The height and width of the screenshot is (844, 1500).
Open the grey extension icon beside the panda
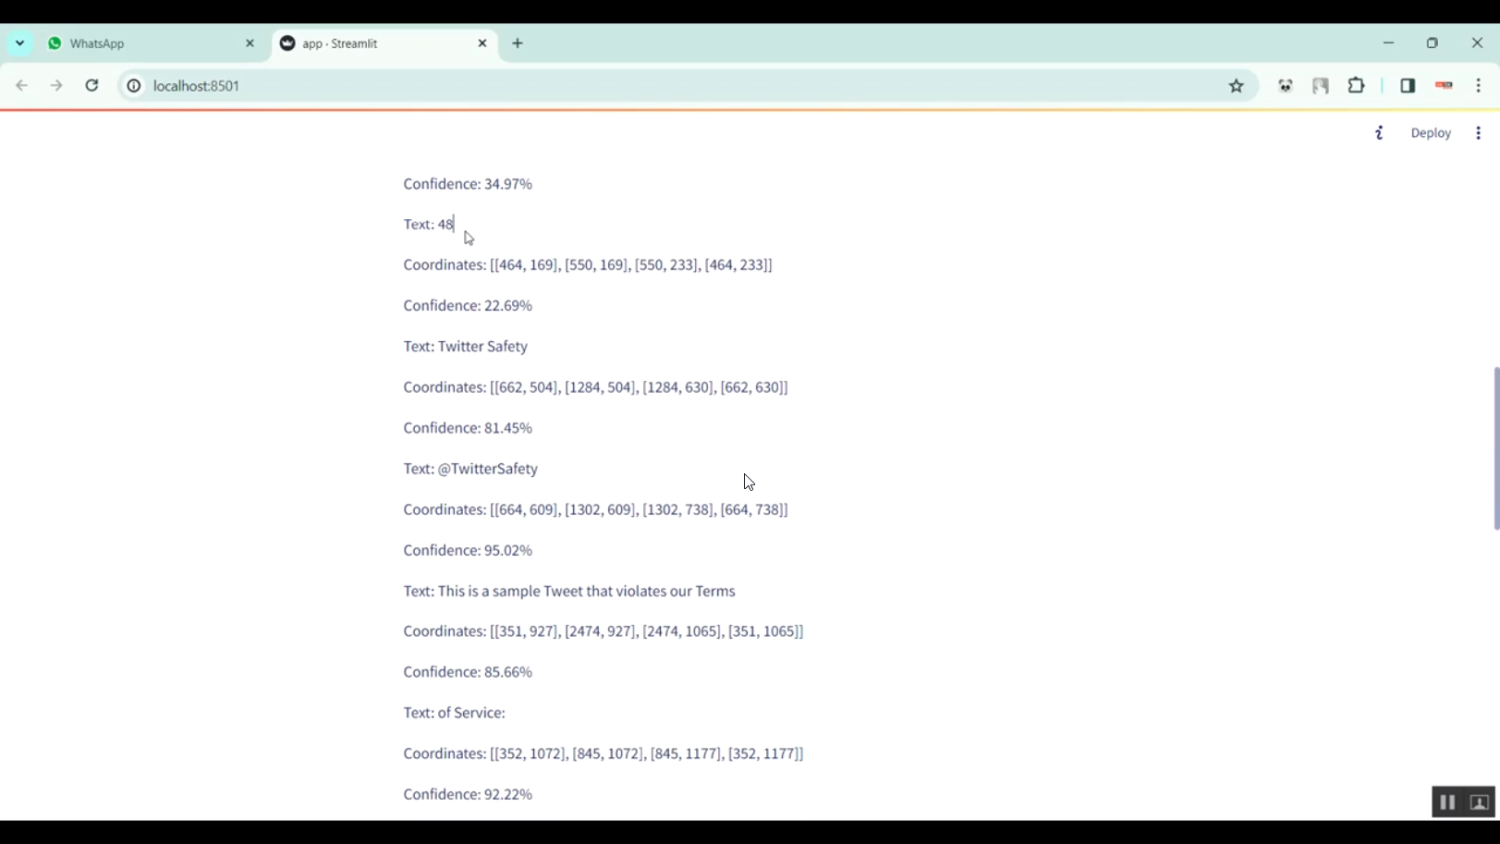point(1321,86)
